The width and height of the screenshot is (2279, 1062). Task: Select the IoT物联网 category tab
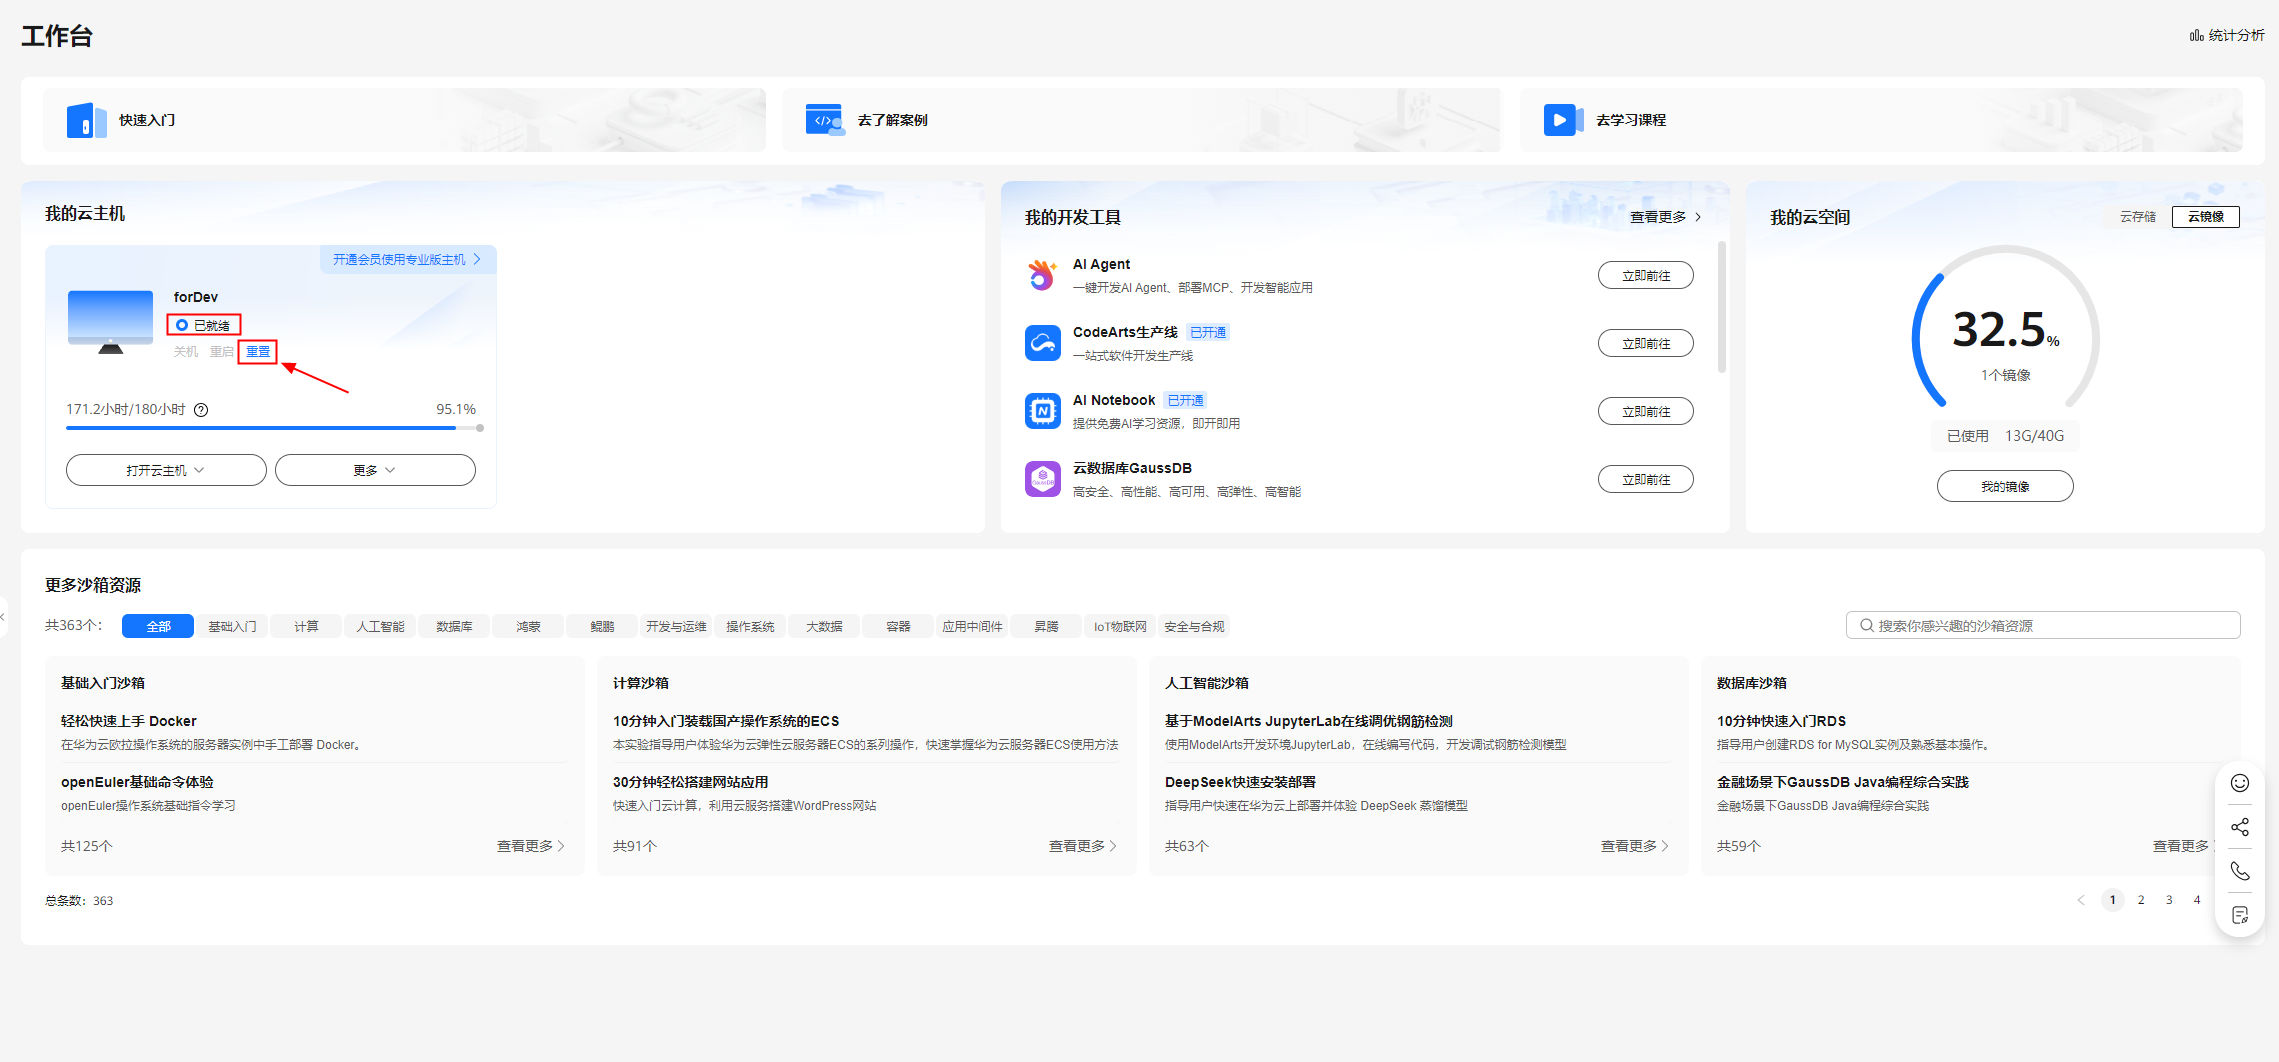1120,626
